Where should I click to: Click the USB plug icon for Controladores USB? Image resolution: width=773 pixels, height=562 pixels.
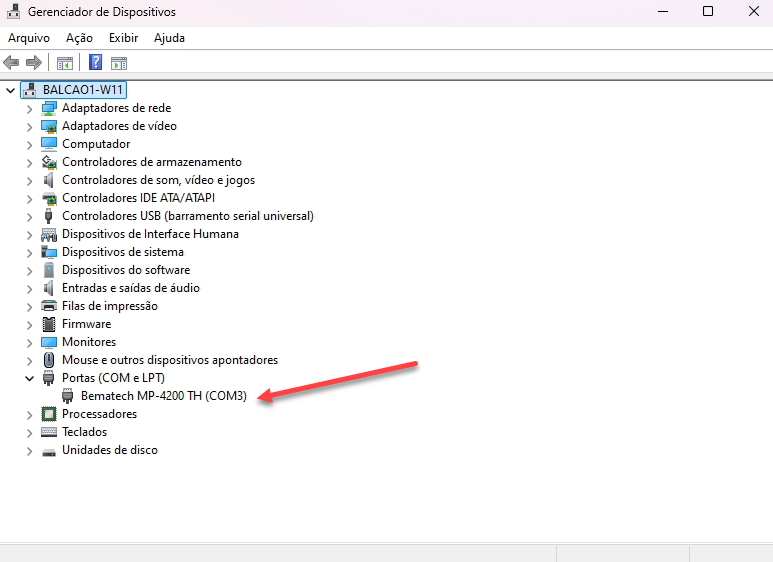click(x=48, y=216)
